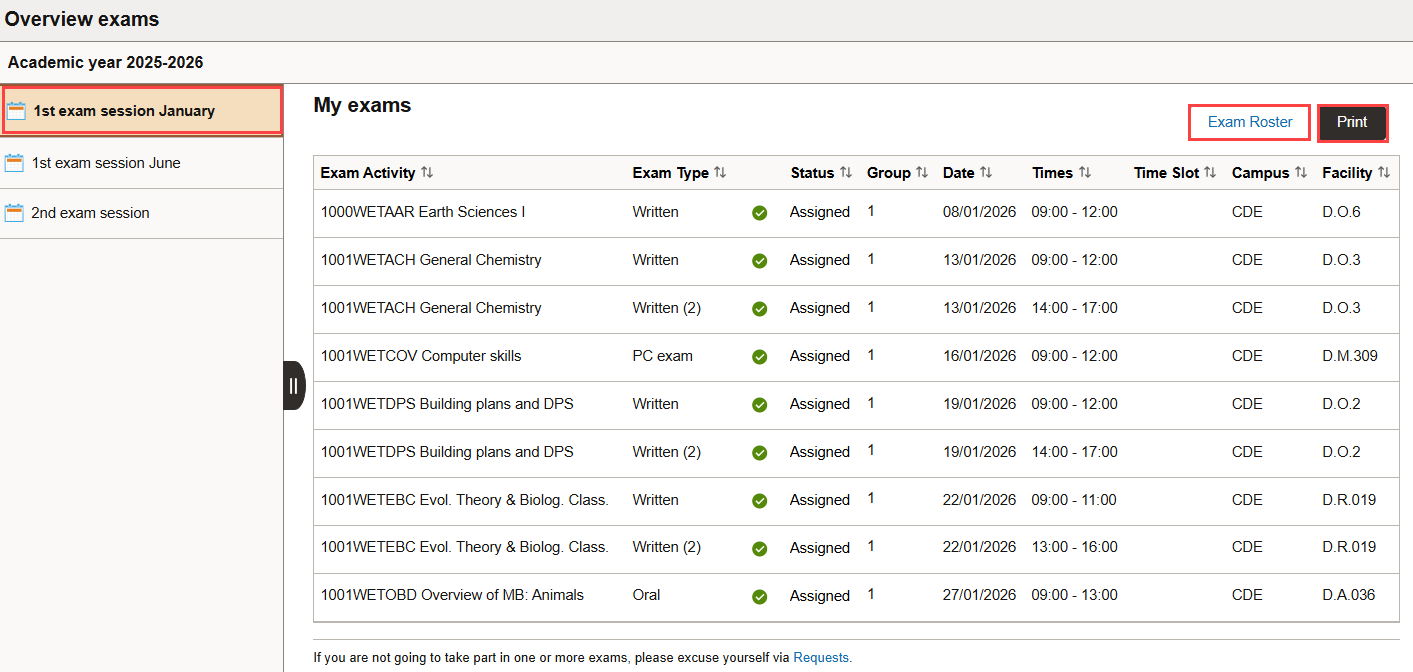Click green check icon for Earth Sciences I

(x=759, y=213)
